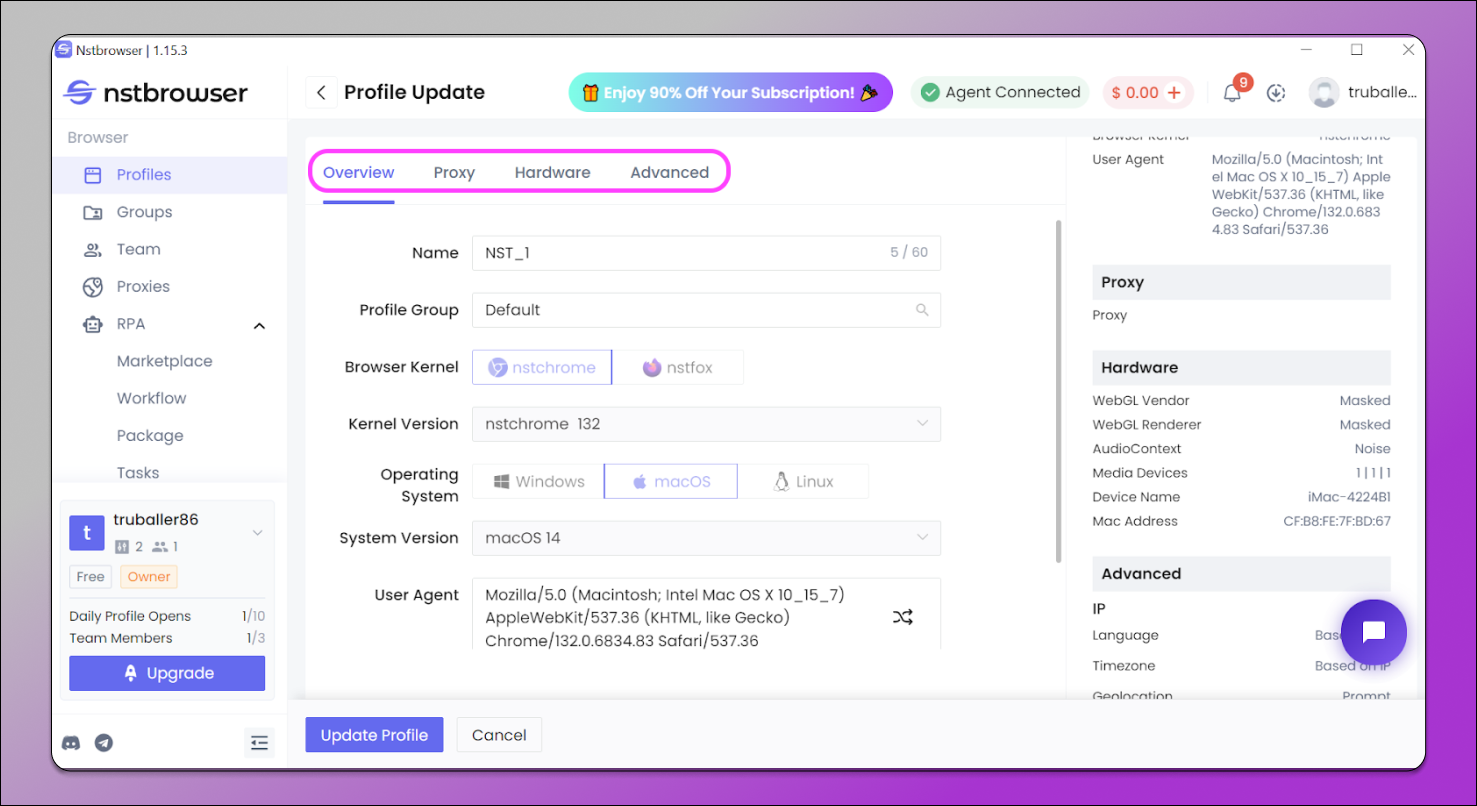Open Workflow under RPA
1477x806 pixels.
tap(152, 398)
